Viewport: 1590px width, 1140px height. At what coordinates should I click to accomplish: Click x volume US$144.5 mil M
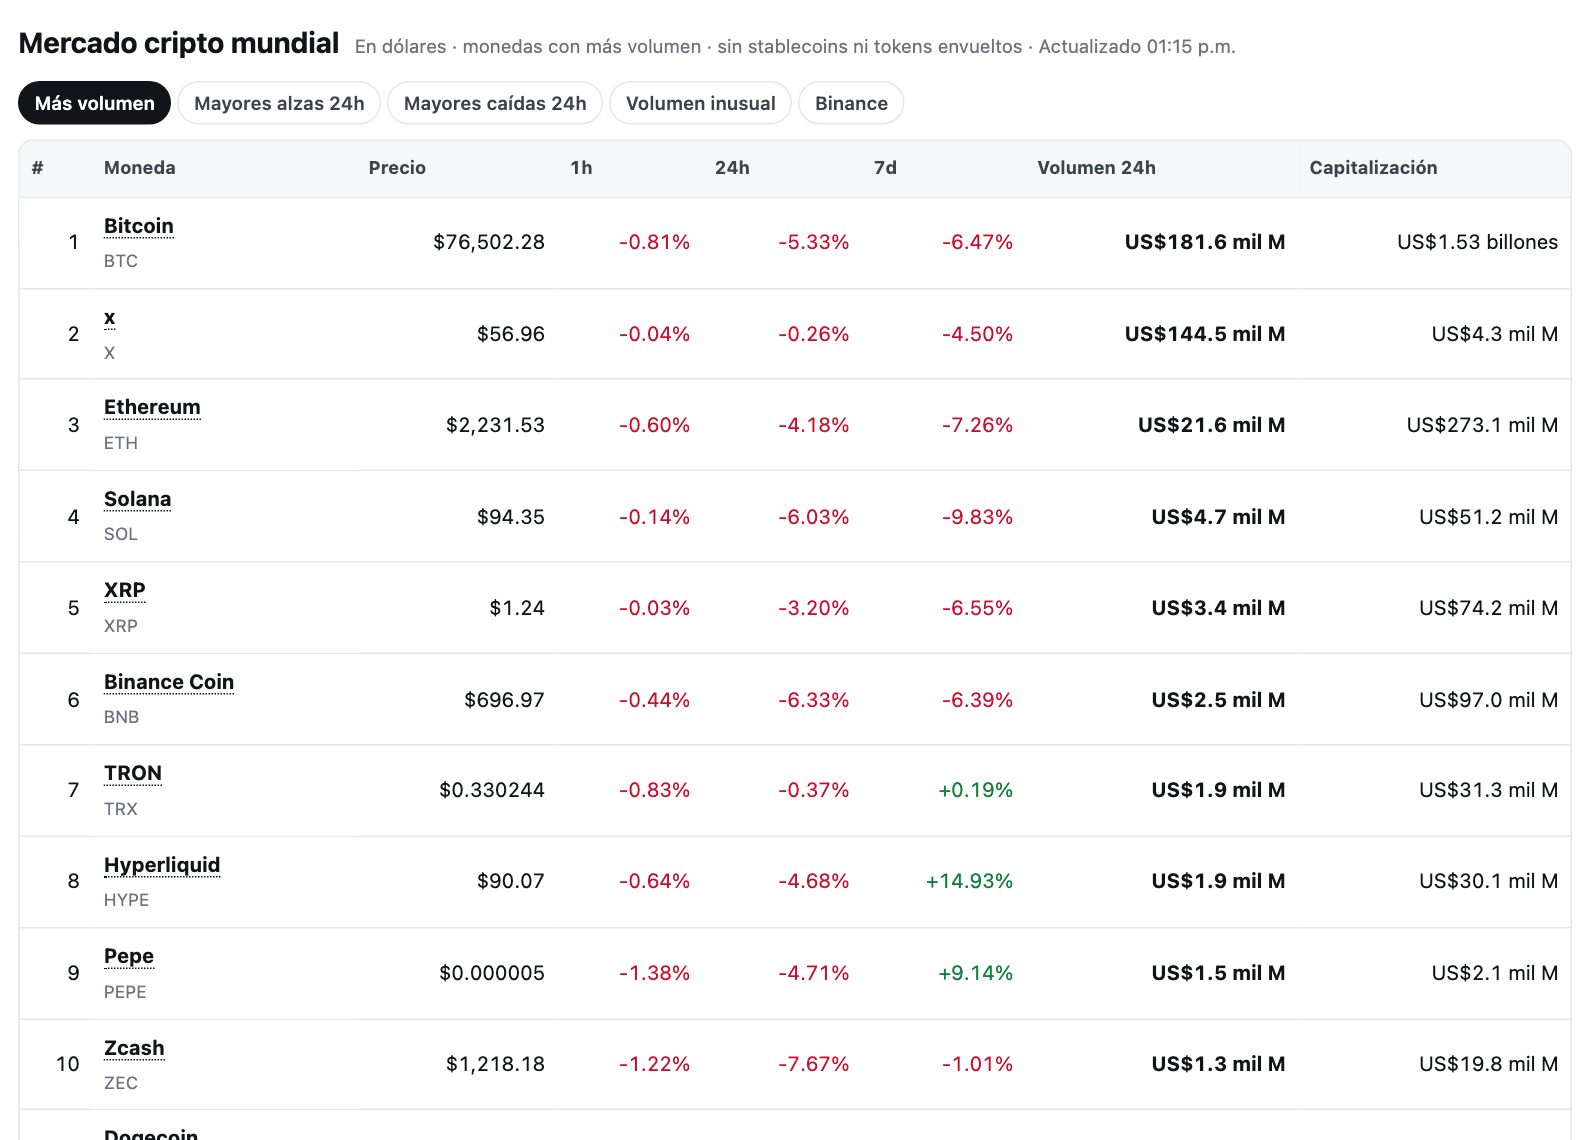pos(1205,334)
